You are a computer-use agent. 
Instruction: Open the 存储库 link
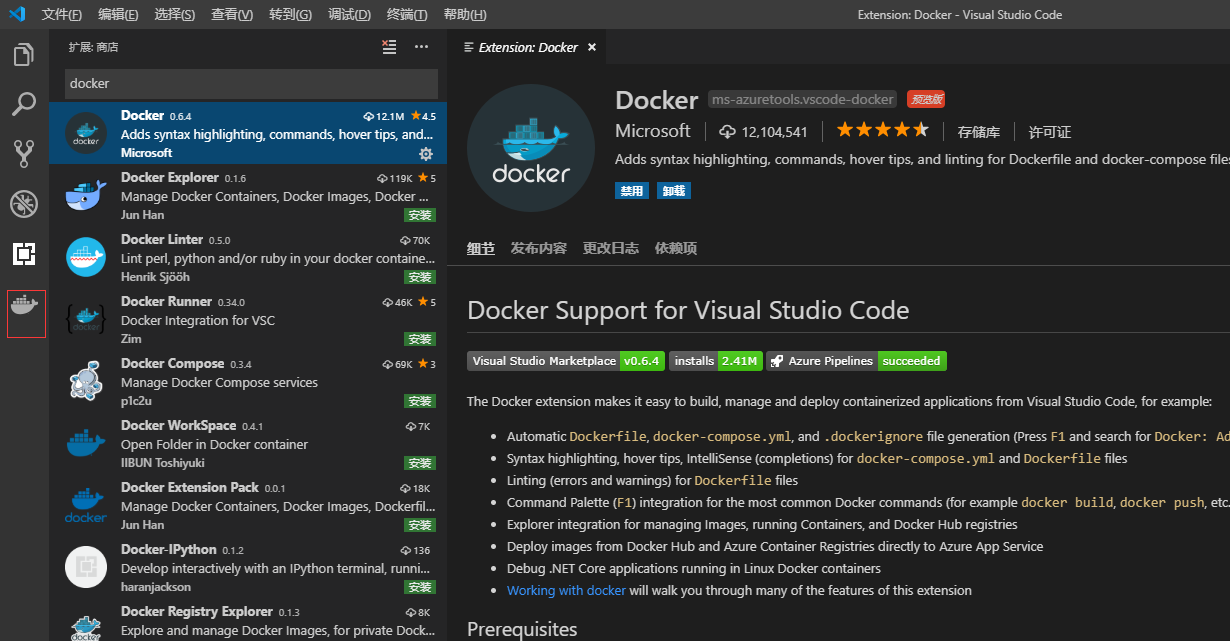[978, 131]
